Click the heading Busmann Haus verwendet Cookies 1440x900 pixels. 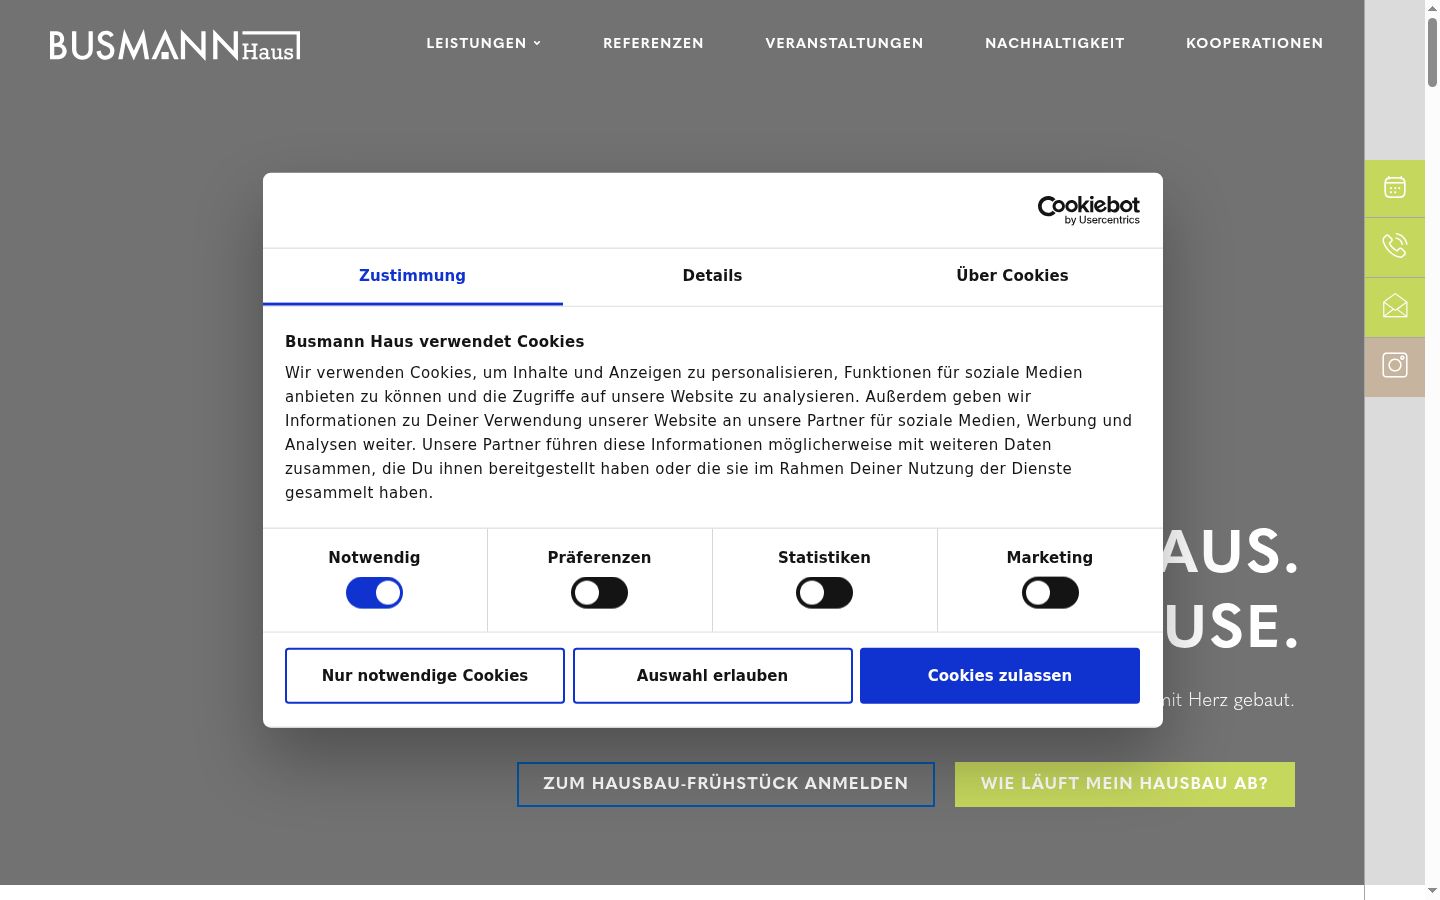point(434,341)
